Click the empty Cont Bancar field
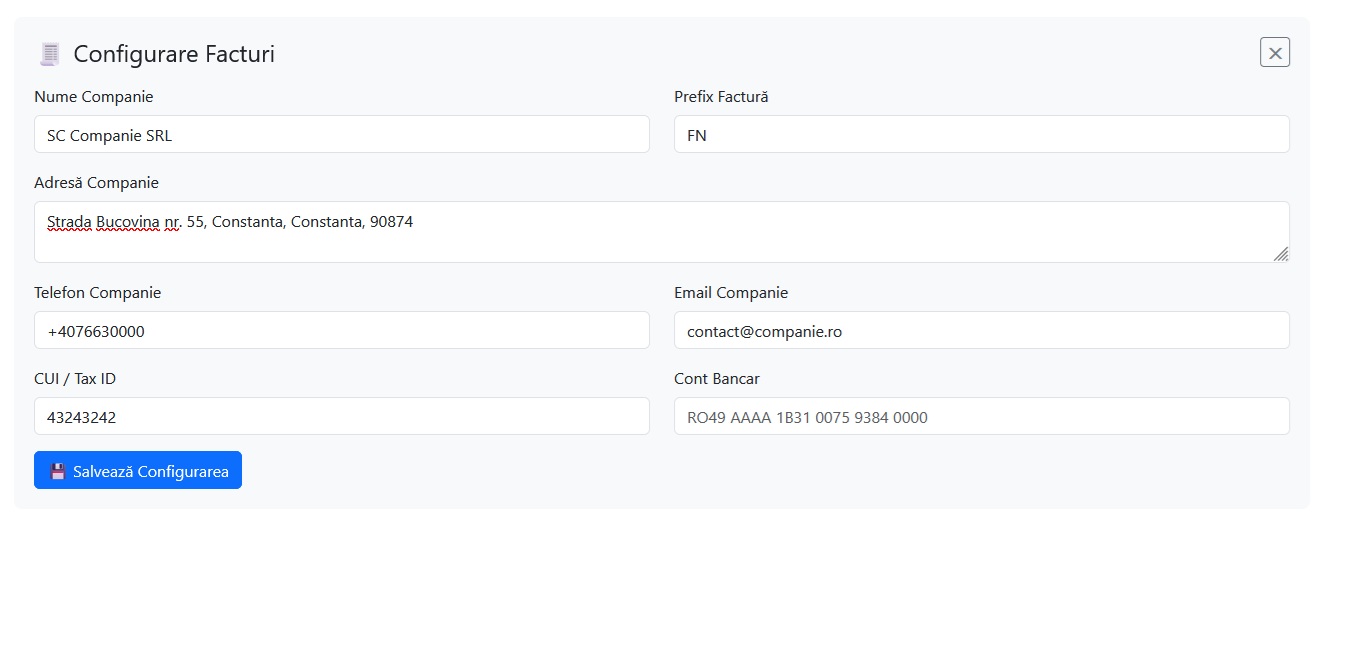 981,417
